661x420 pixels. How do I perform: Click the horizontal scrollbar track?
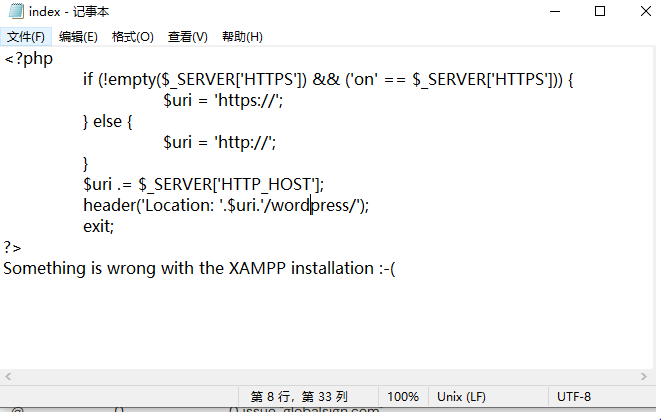coord(325,376)
